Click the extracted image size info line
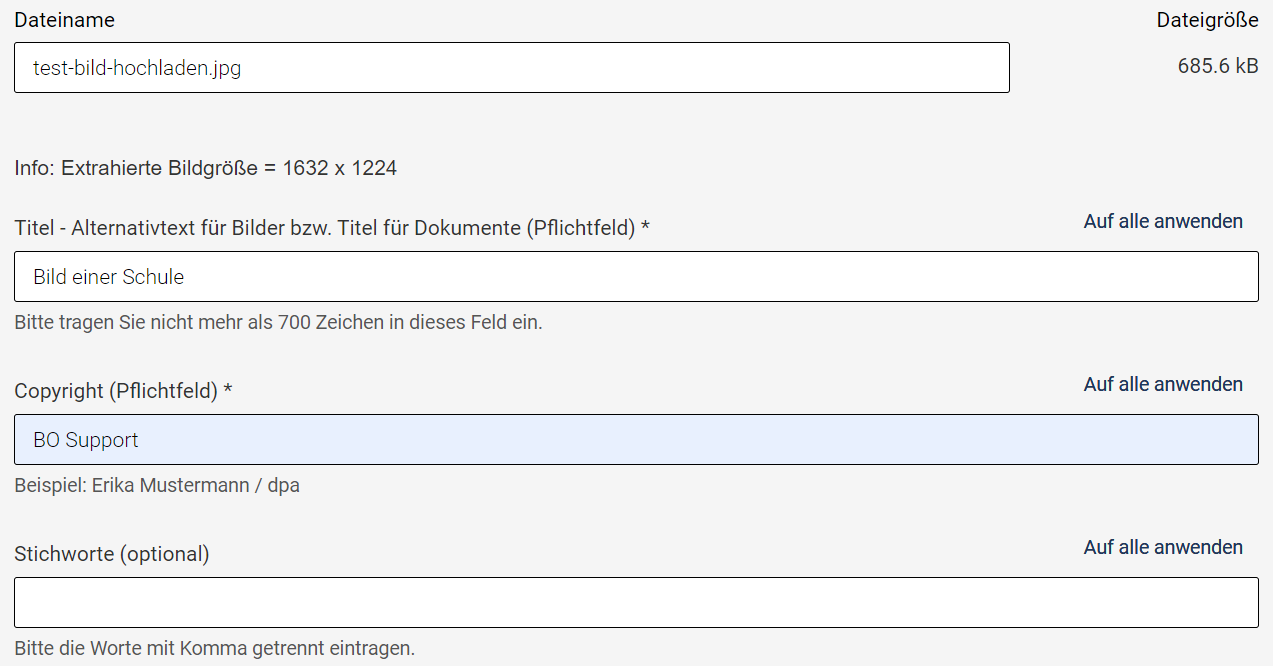The width and height of the screenshot is (1273, 666). (205, 167)
